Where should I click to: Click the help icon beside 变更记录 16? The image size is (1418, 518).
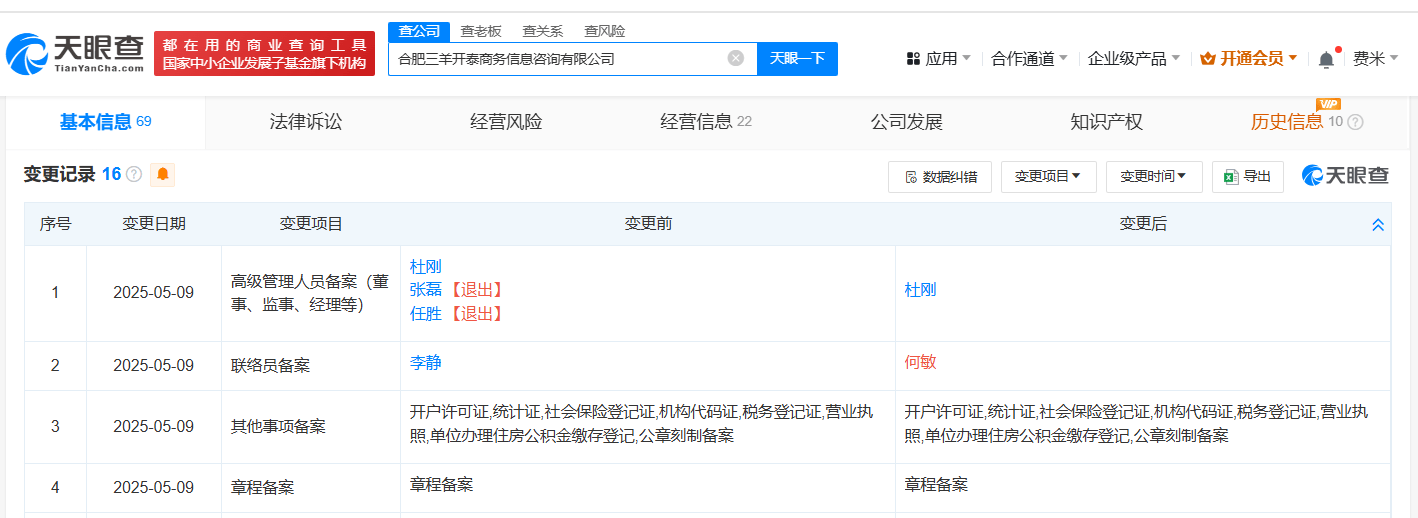click(134, 175)
